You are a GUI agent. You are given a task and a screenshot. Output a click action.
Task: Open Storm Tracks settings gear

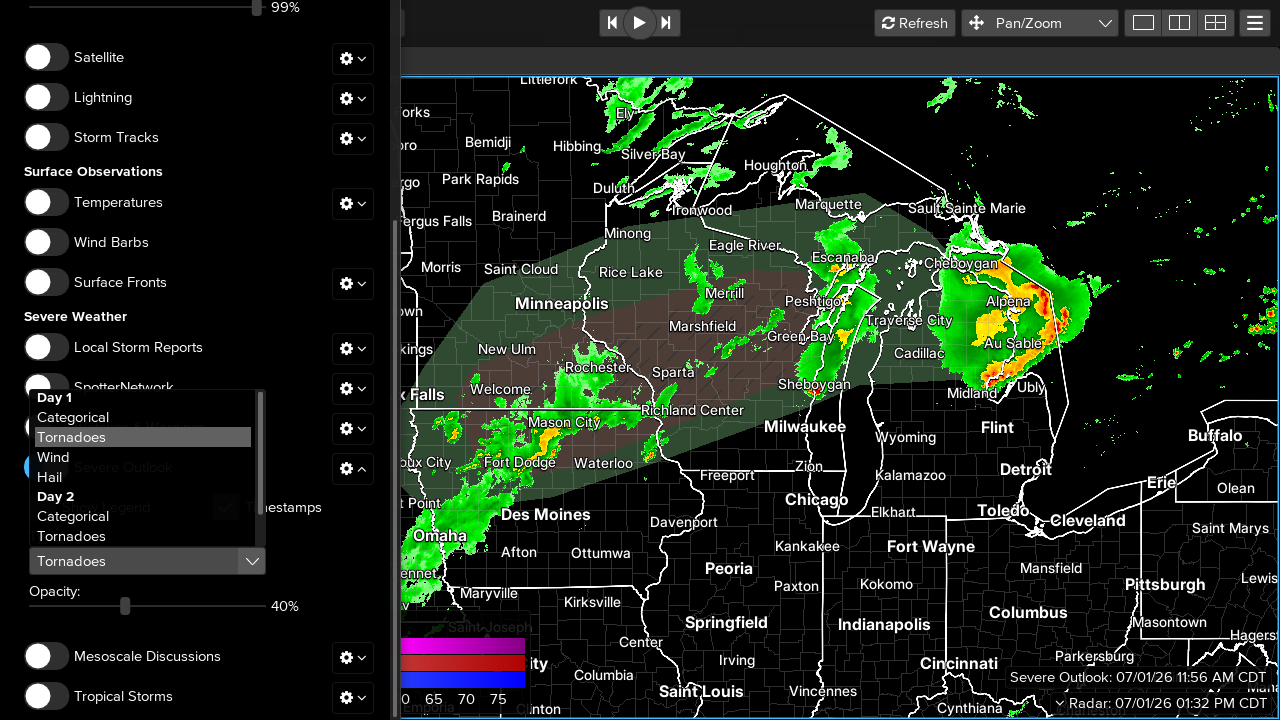pyautogui.click(x=353, y=139)
